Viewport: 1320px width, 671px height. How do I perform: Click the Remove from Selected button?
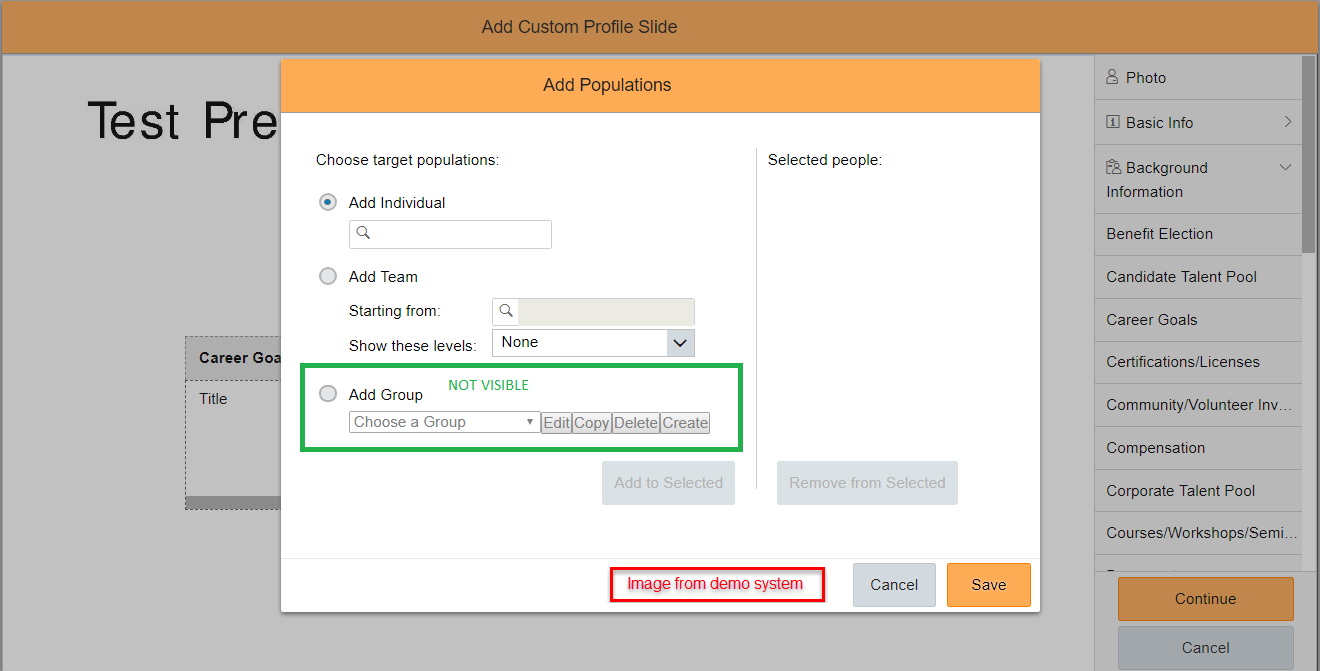(x=867, y=483)
